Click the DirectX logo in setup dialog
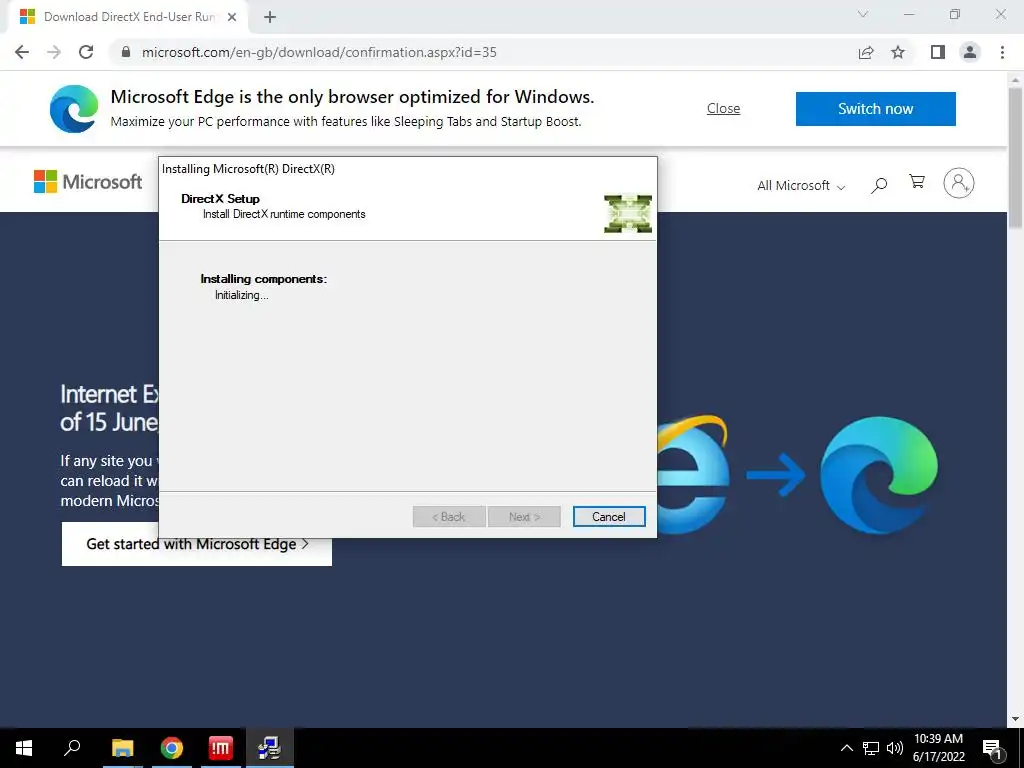Screen dimensions: 1024x768 (628, 214)
